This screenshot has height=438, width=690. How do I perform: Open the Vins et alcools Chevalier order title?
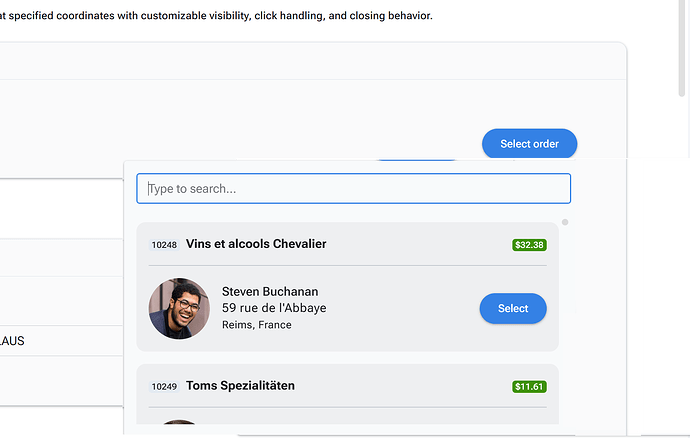point(256,244)
